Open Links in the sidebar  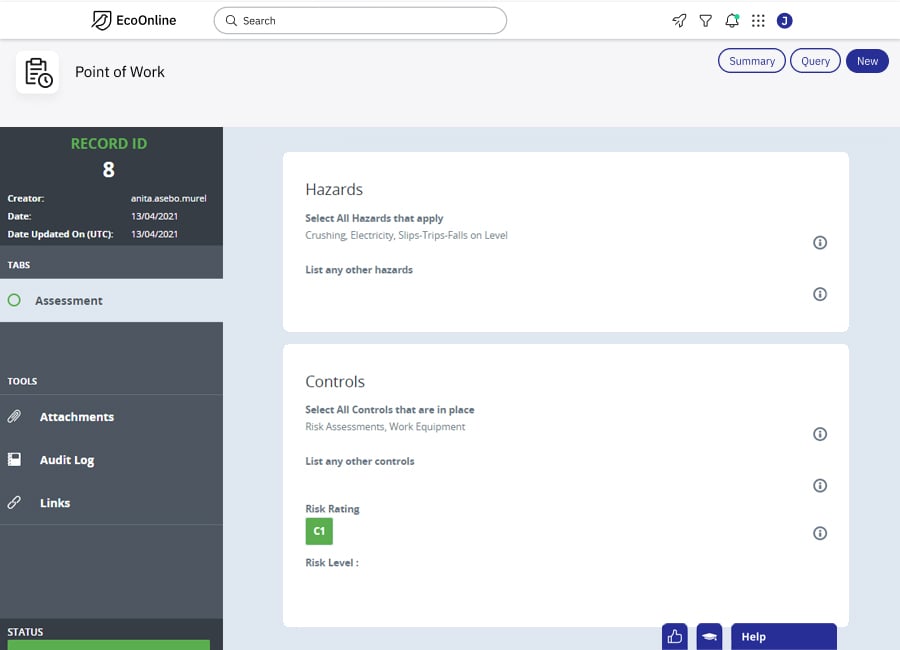click(x=54, y=503)
